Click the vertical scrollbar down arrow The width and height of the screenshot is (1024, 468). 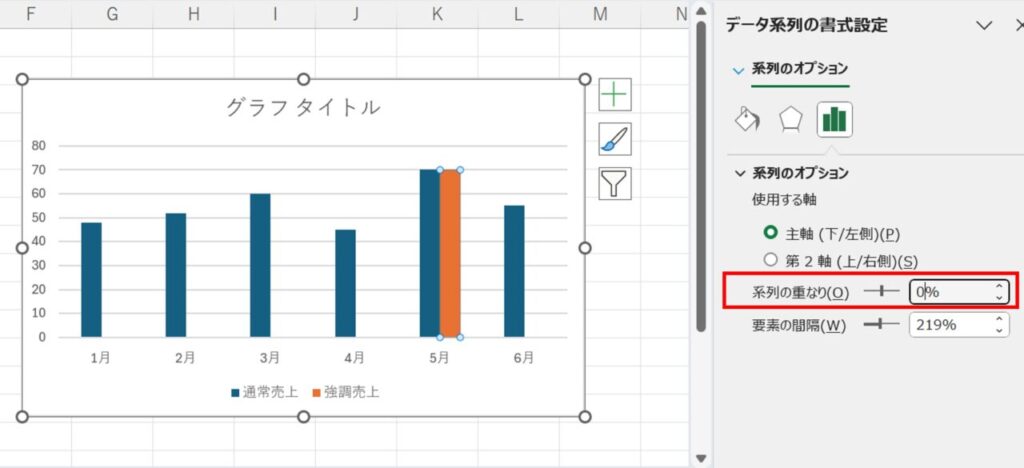click(701, 458)
